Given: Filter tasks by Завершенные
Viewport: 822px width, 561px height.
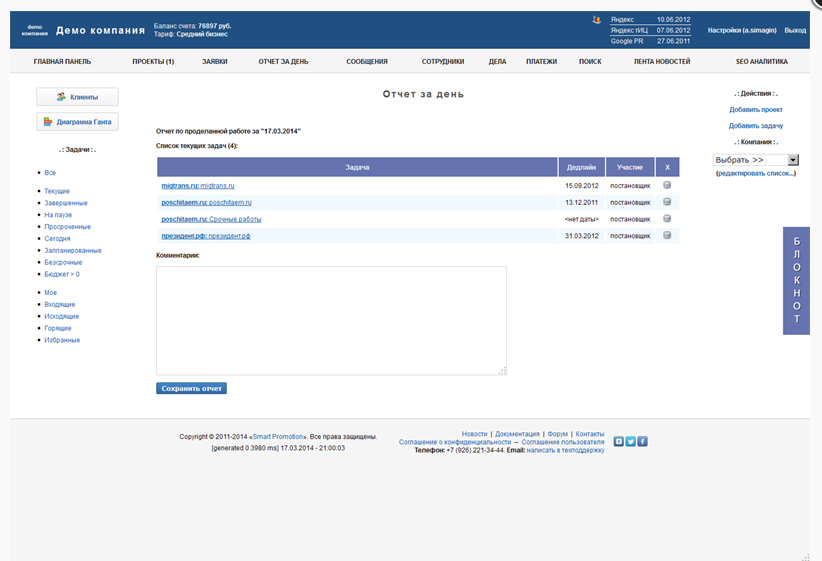Looking at the screenshot, I should [x=66, y=203].
